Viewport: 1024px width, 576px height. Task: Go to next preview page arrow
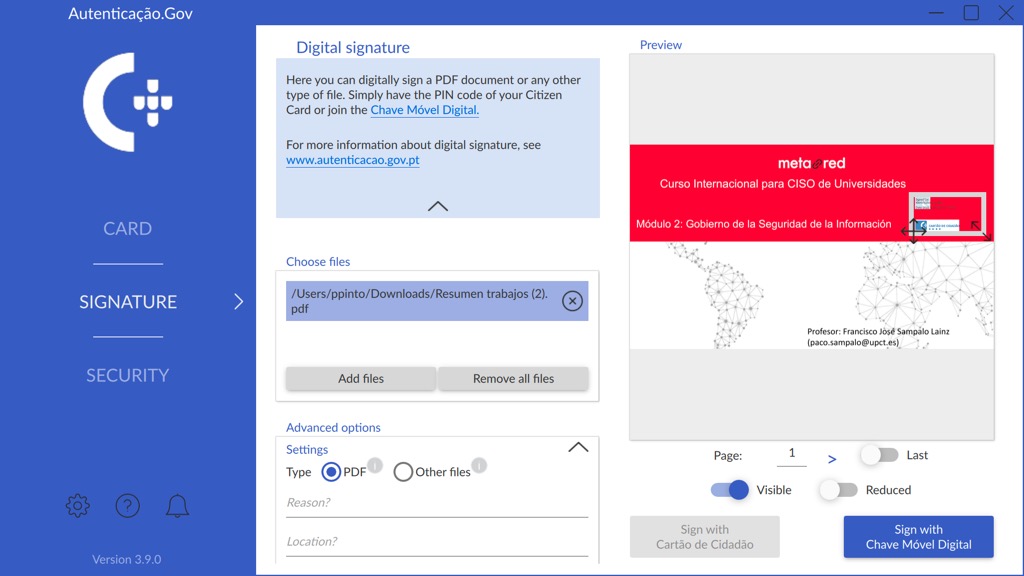832,459
